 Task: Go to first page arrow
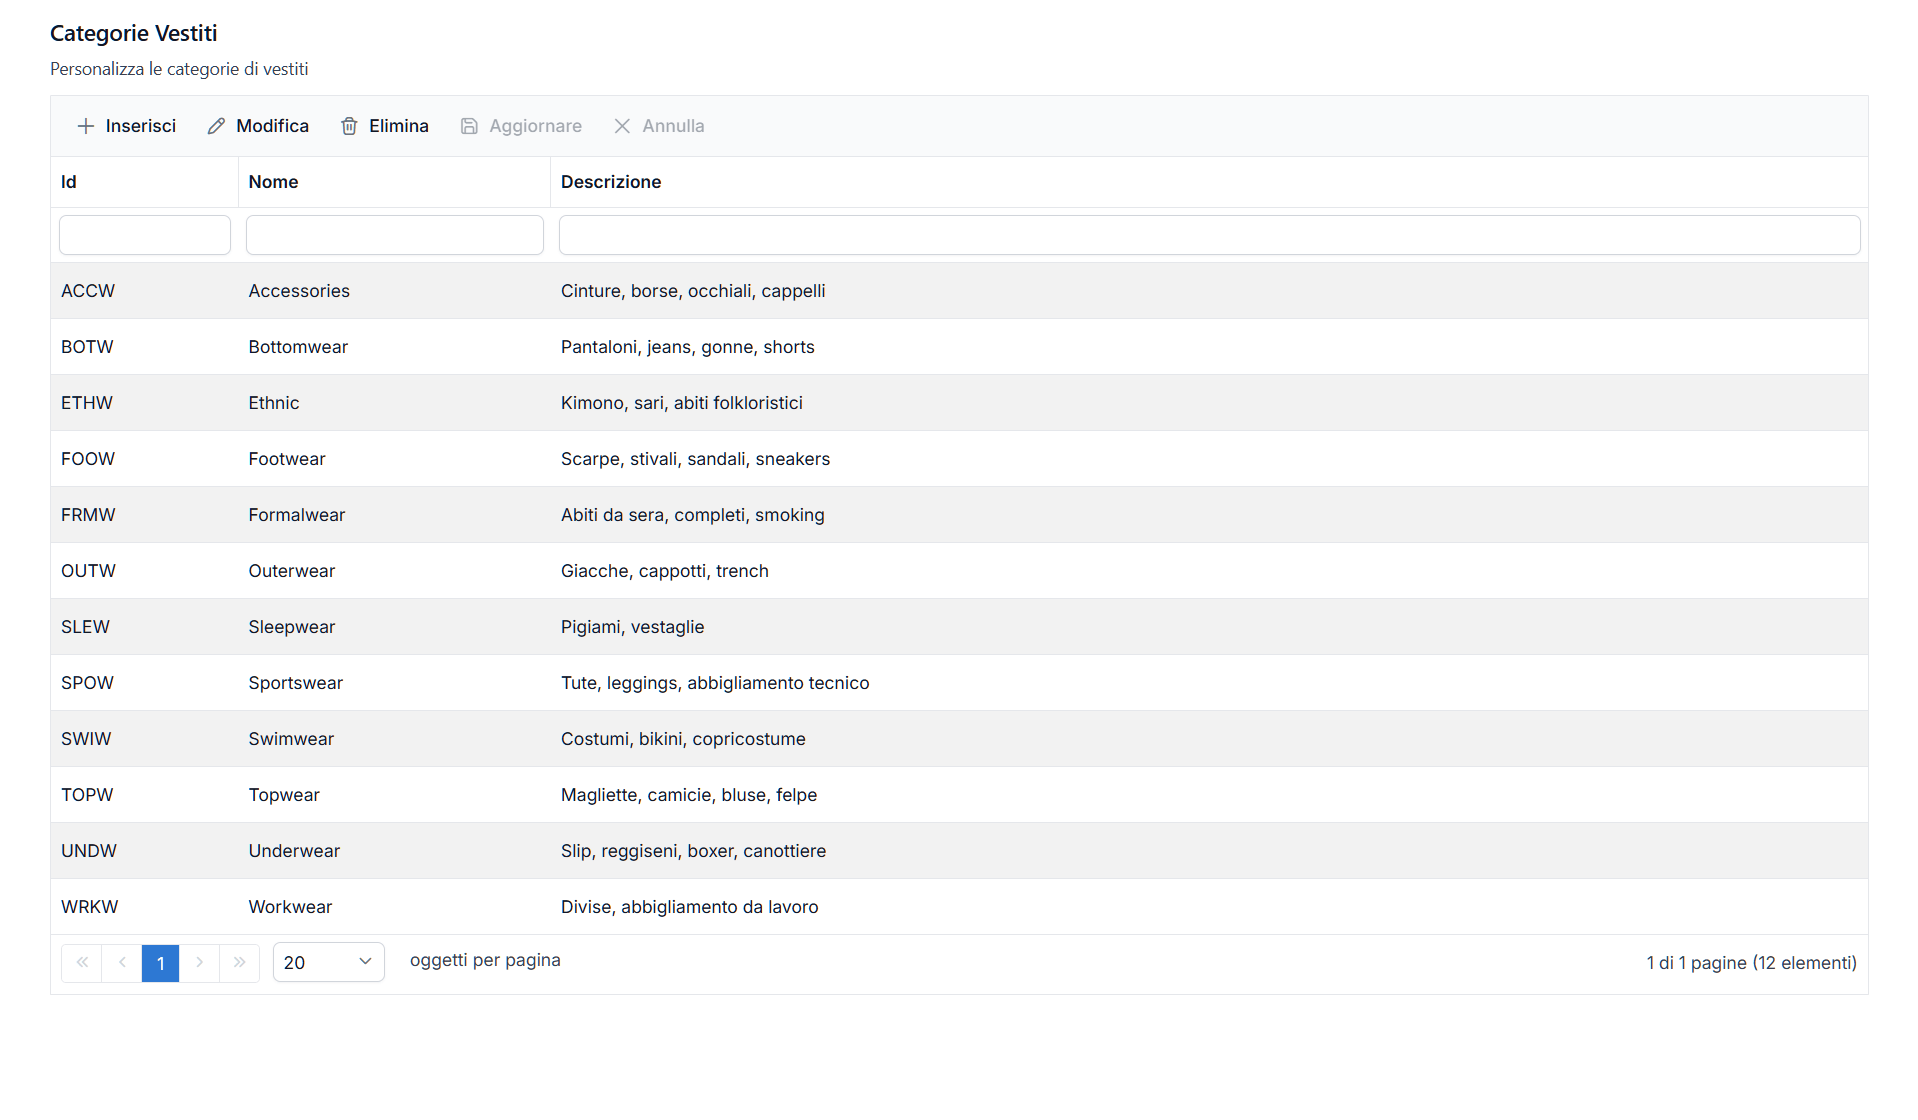(82, 963)
